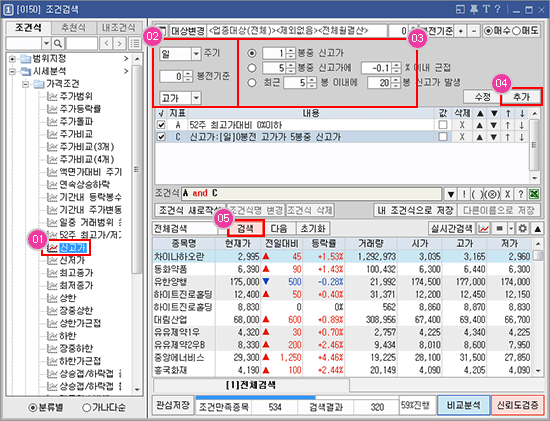The height and width of the screenshot is (421, 550).
Task: Click the exclamation NOT operator button
Action: point(464,194)
